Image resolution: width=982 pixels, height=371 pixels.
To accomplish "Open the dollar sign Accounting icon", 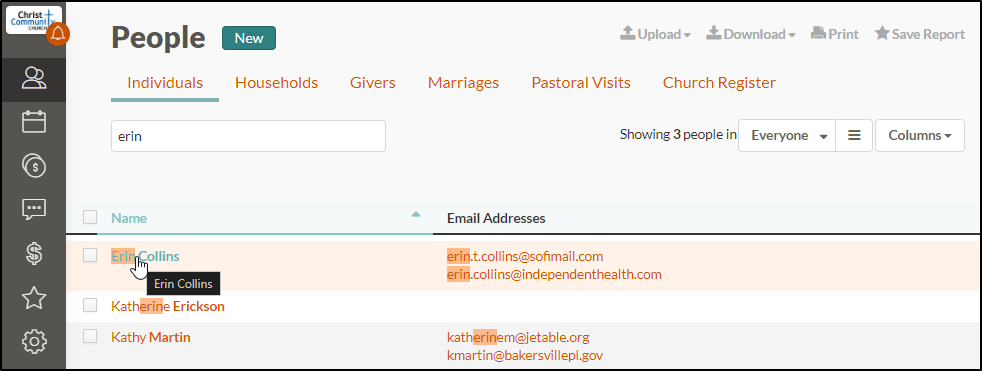I will [x=34, y=254].
